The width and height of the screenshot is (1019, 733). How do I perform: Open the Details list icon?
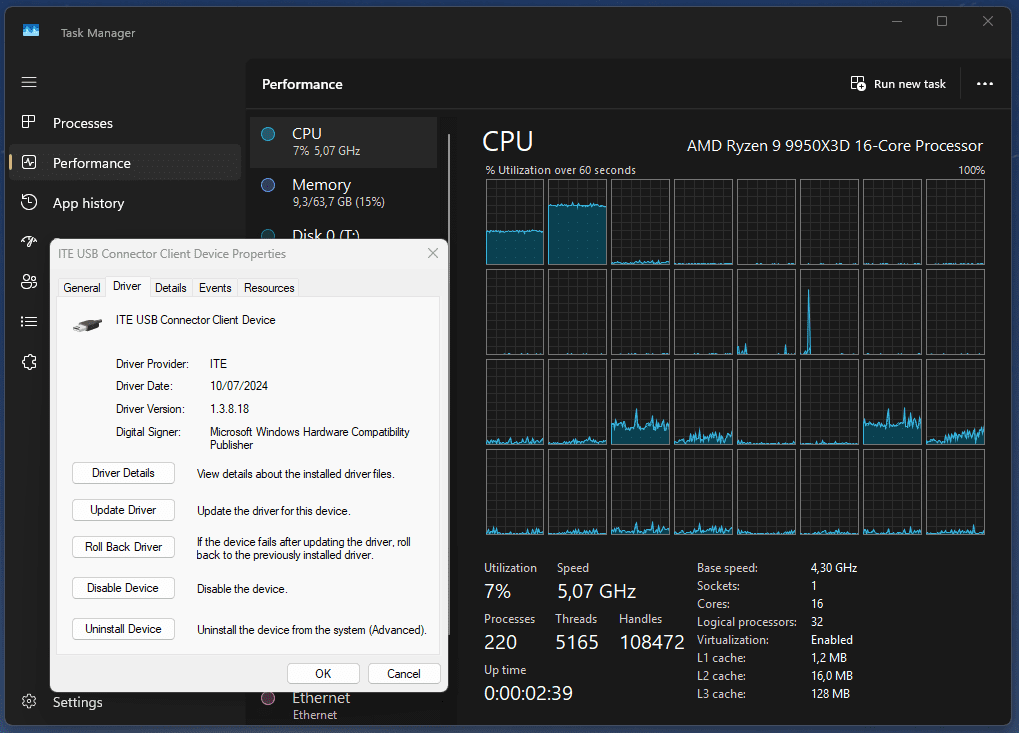(x=29, y=322)
